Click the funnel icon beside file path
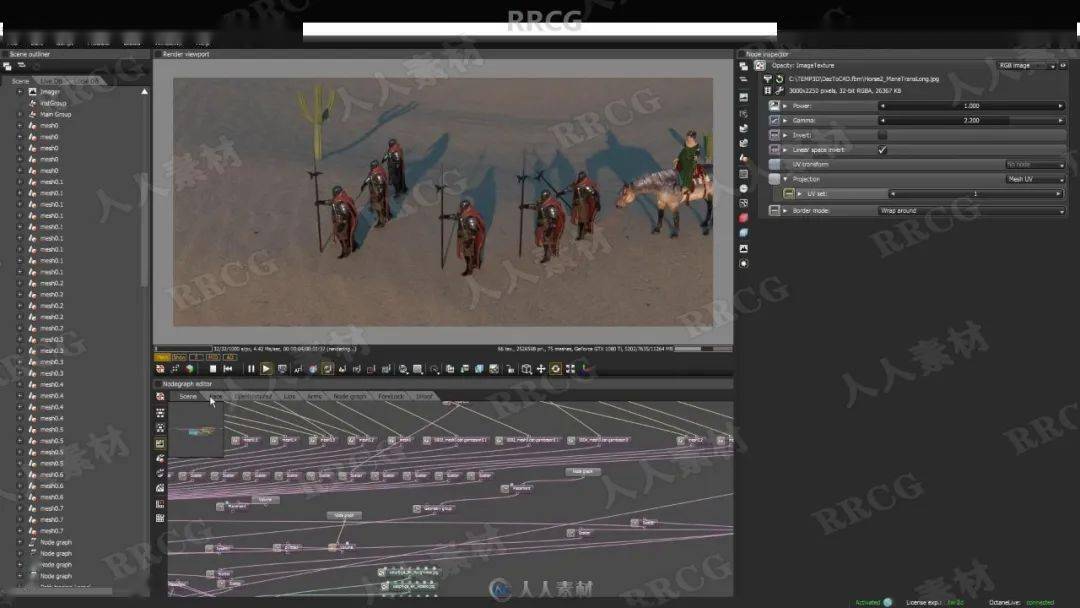 [767, 79]
